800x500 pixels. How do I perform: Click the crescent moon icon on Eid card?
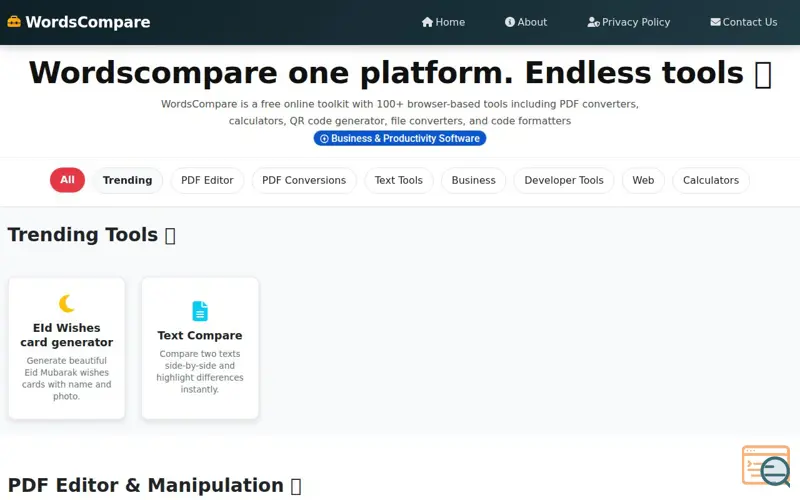click(x=67, y=304)
